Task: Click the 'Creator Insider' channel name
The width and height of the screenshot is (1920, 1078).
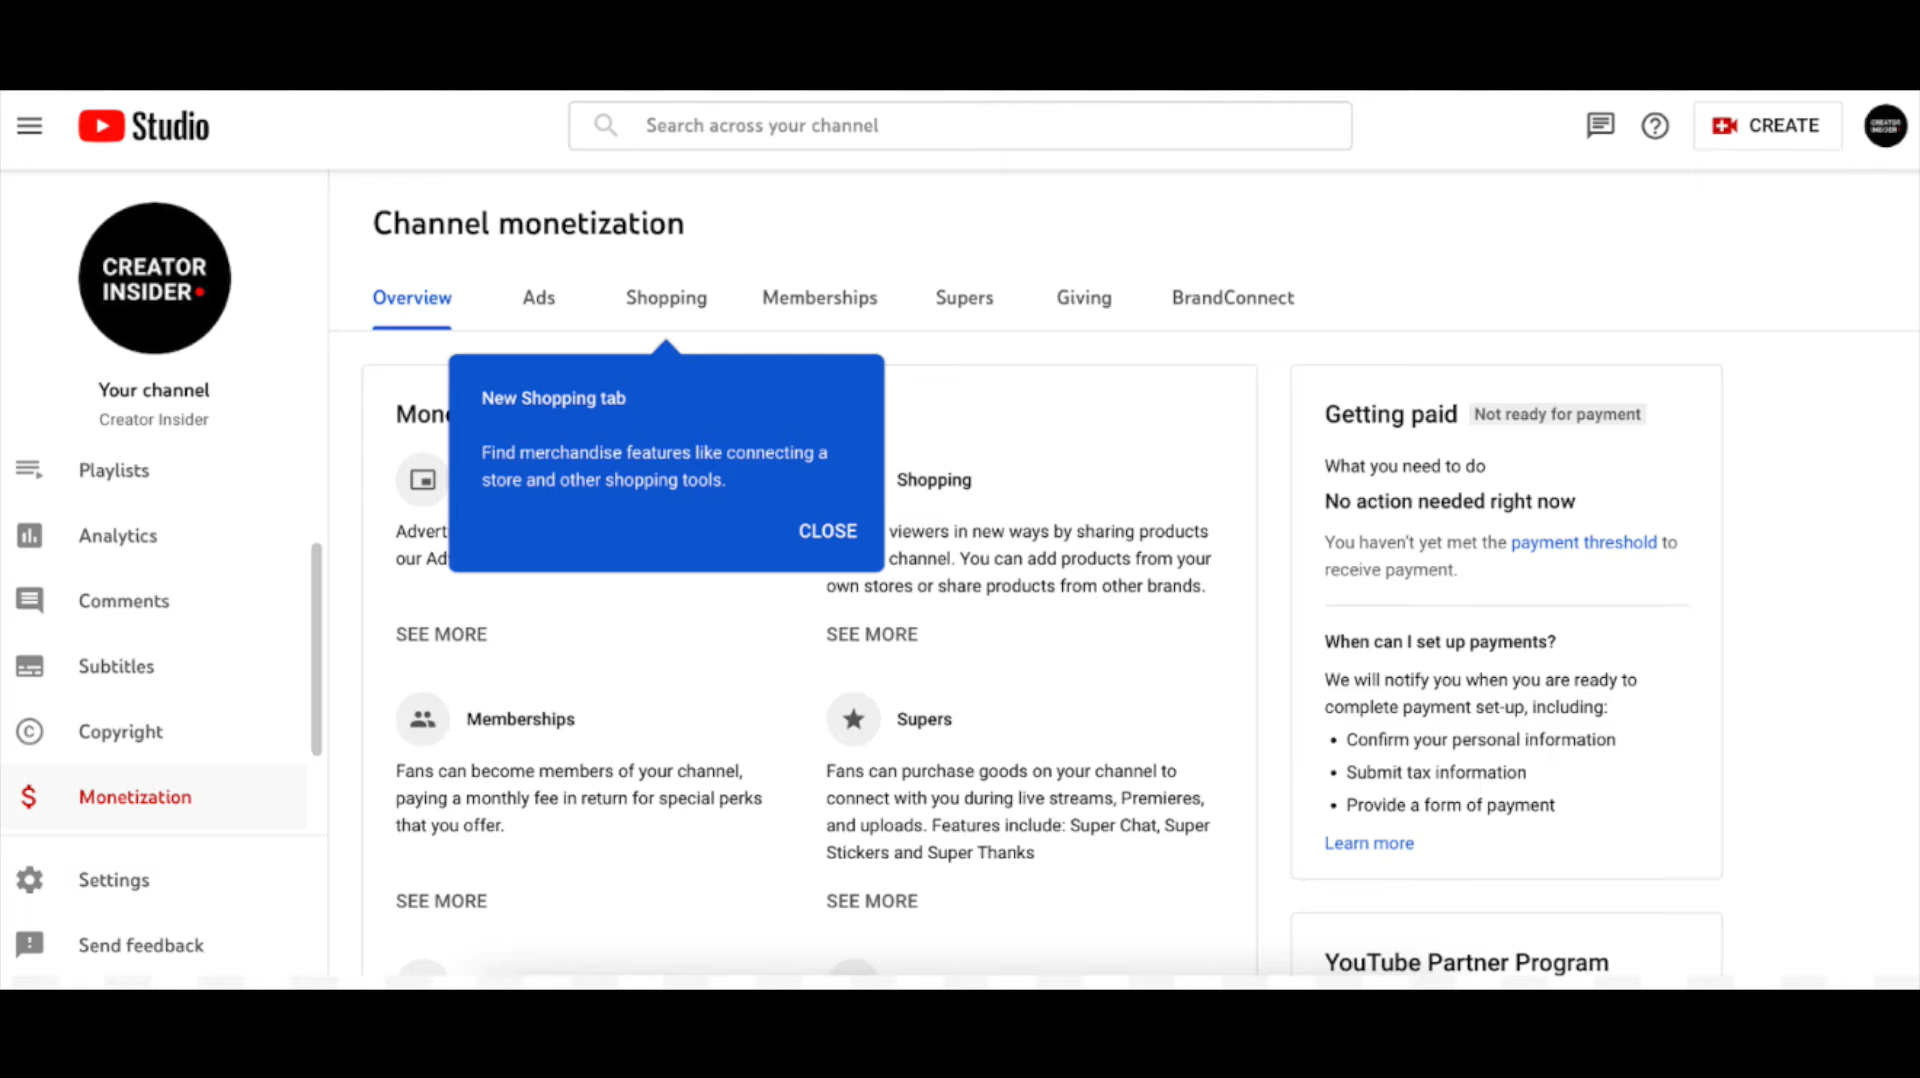Action: (x=154, y=420)
